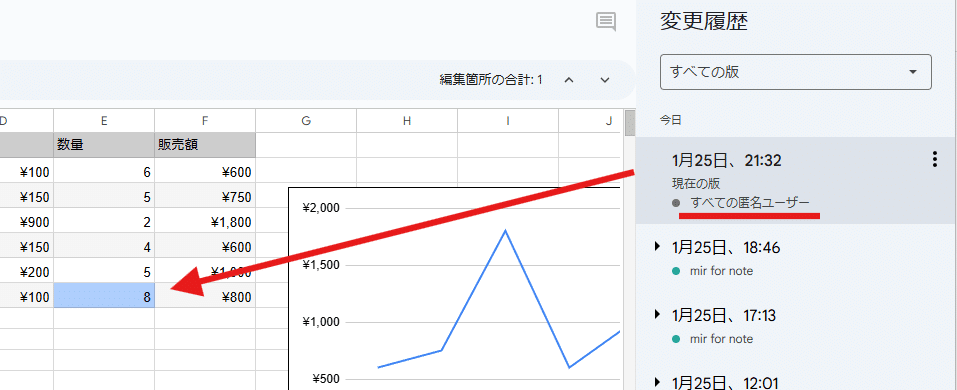This screenshot has height=390, width=957.
Task: Open more actions for 21:32 version
Action: pyautogui.click(x=934, y=160)
